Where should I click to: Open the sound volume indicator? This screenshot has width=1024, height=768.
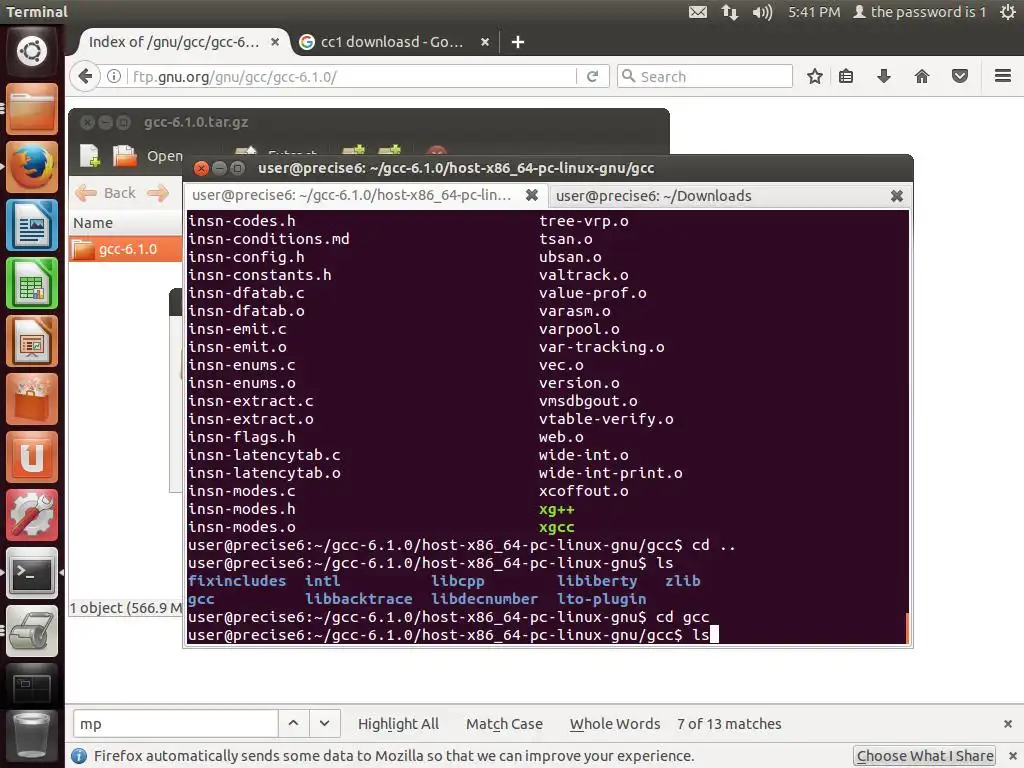pos(761,12)
